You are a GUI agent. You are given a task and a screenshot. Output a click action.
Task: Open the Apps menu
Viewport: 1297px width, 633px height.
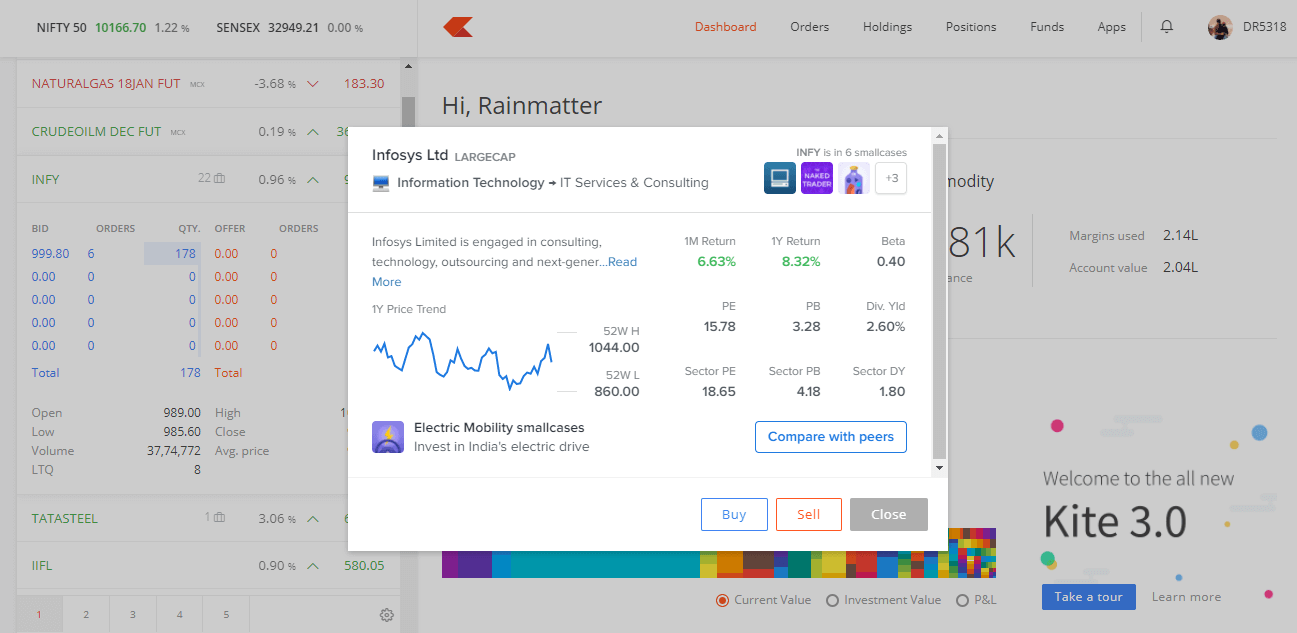(1111, 27)
